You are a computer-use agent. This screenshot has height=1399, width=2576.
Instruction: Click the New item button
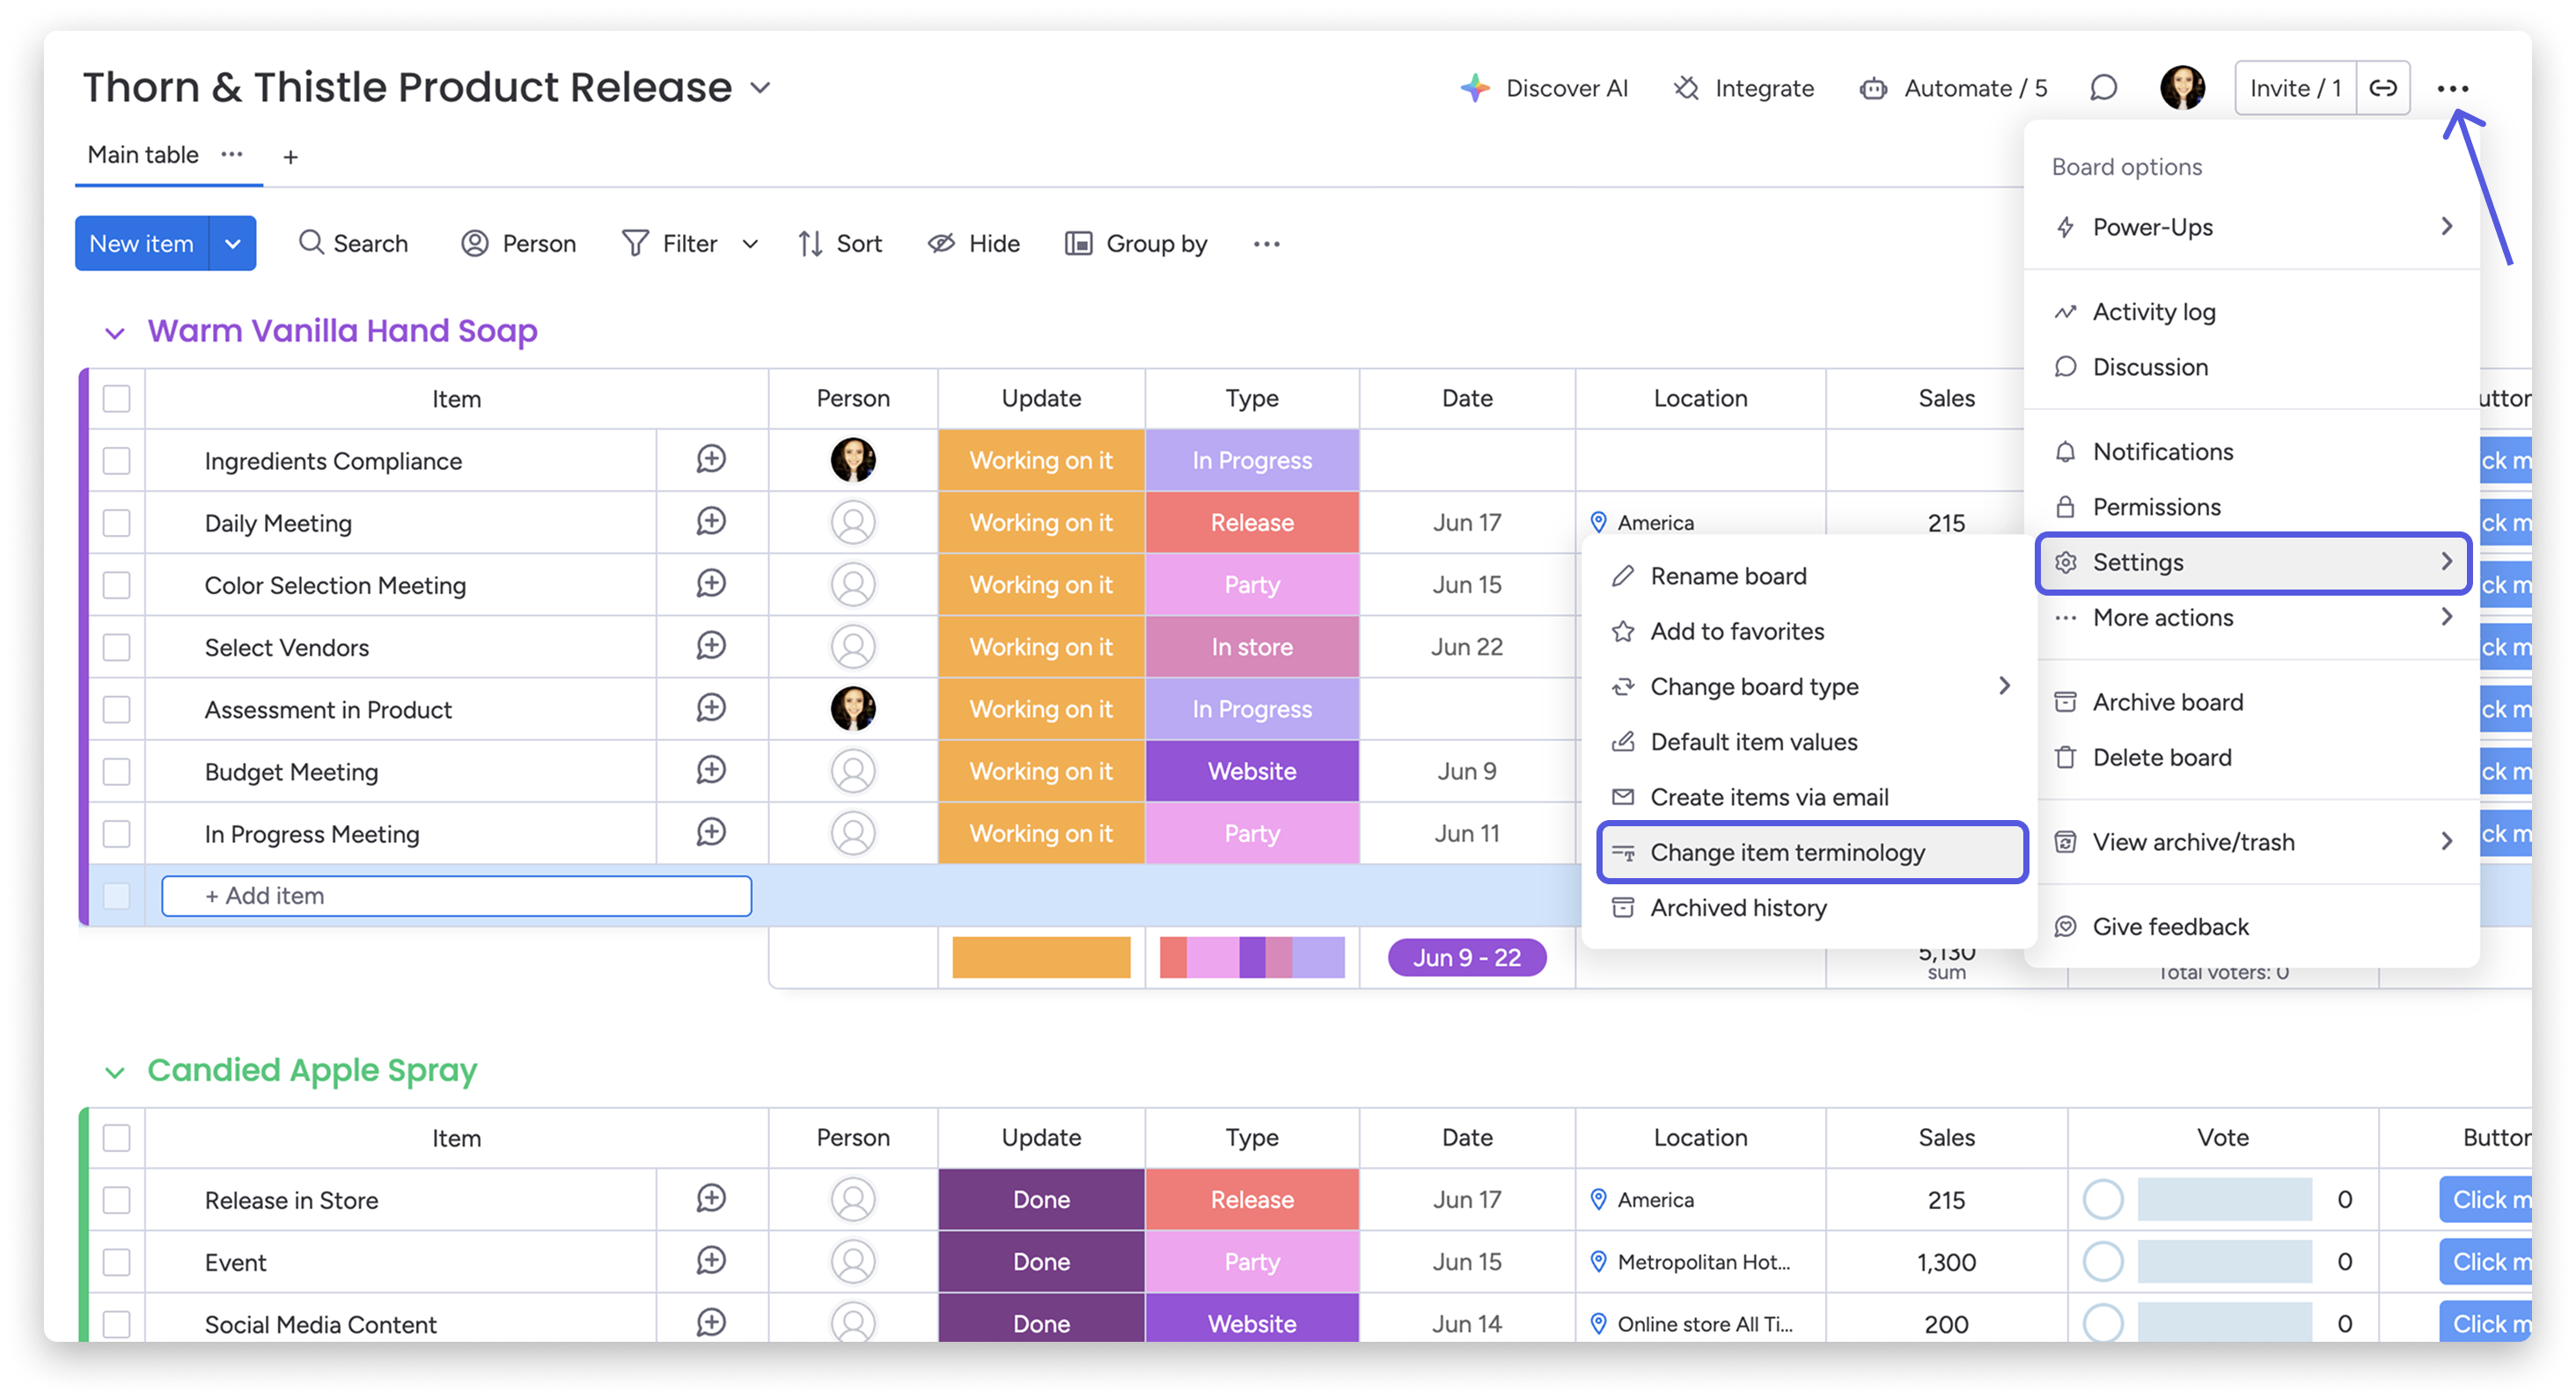pyautogui.click(x=141, y=243)
